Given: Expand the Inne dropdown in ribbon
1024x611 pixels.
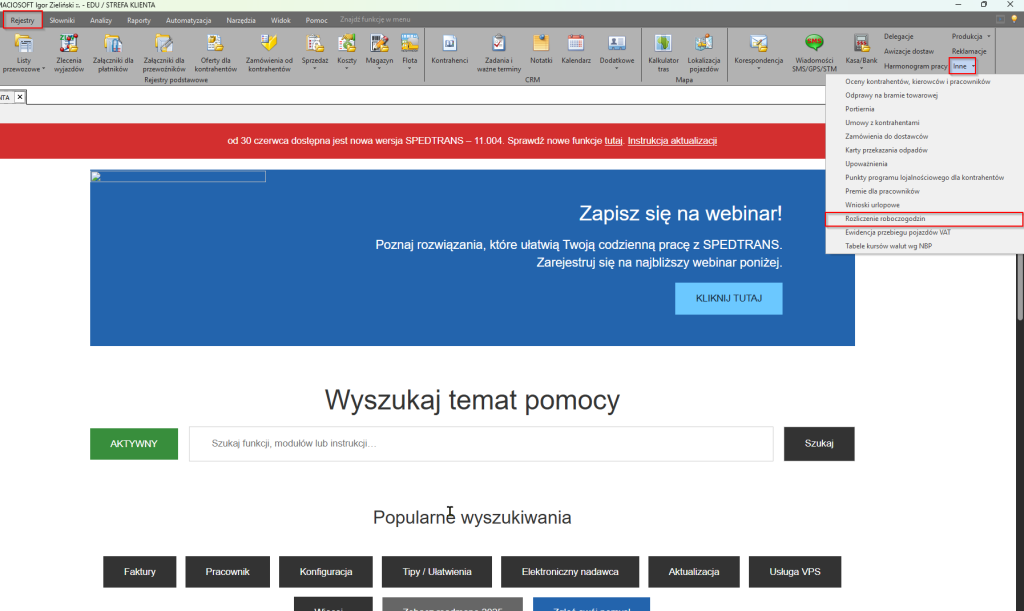Looking at the screenshot, I should (x=962, y=66).
